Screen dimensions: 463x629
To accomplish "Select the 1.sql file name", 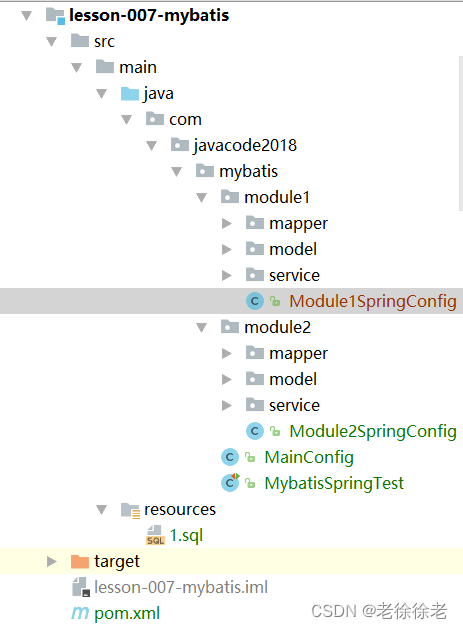I will 186,536.
